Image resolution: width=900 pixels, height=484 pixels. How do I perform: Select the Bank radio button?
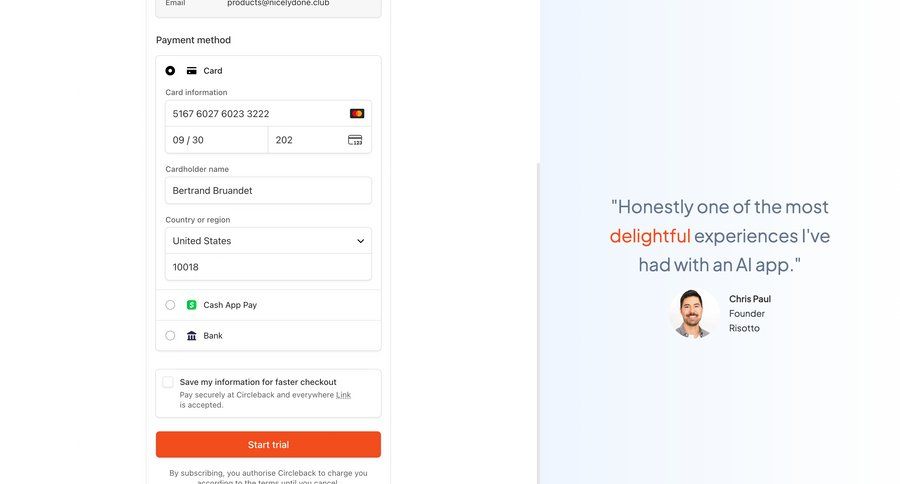[170, 336]
